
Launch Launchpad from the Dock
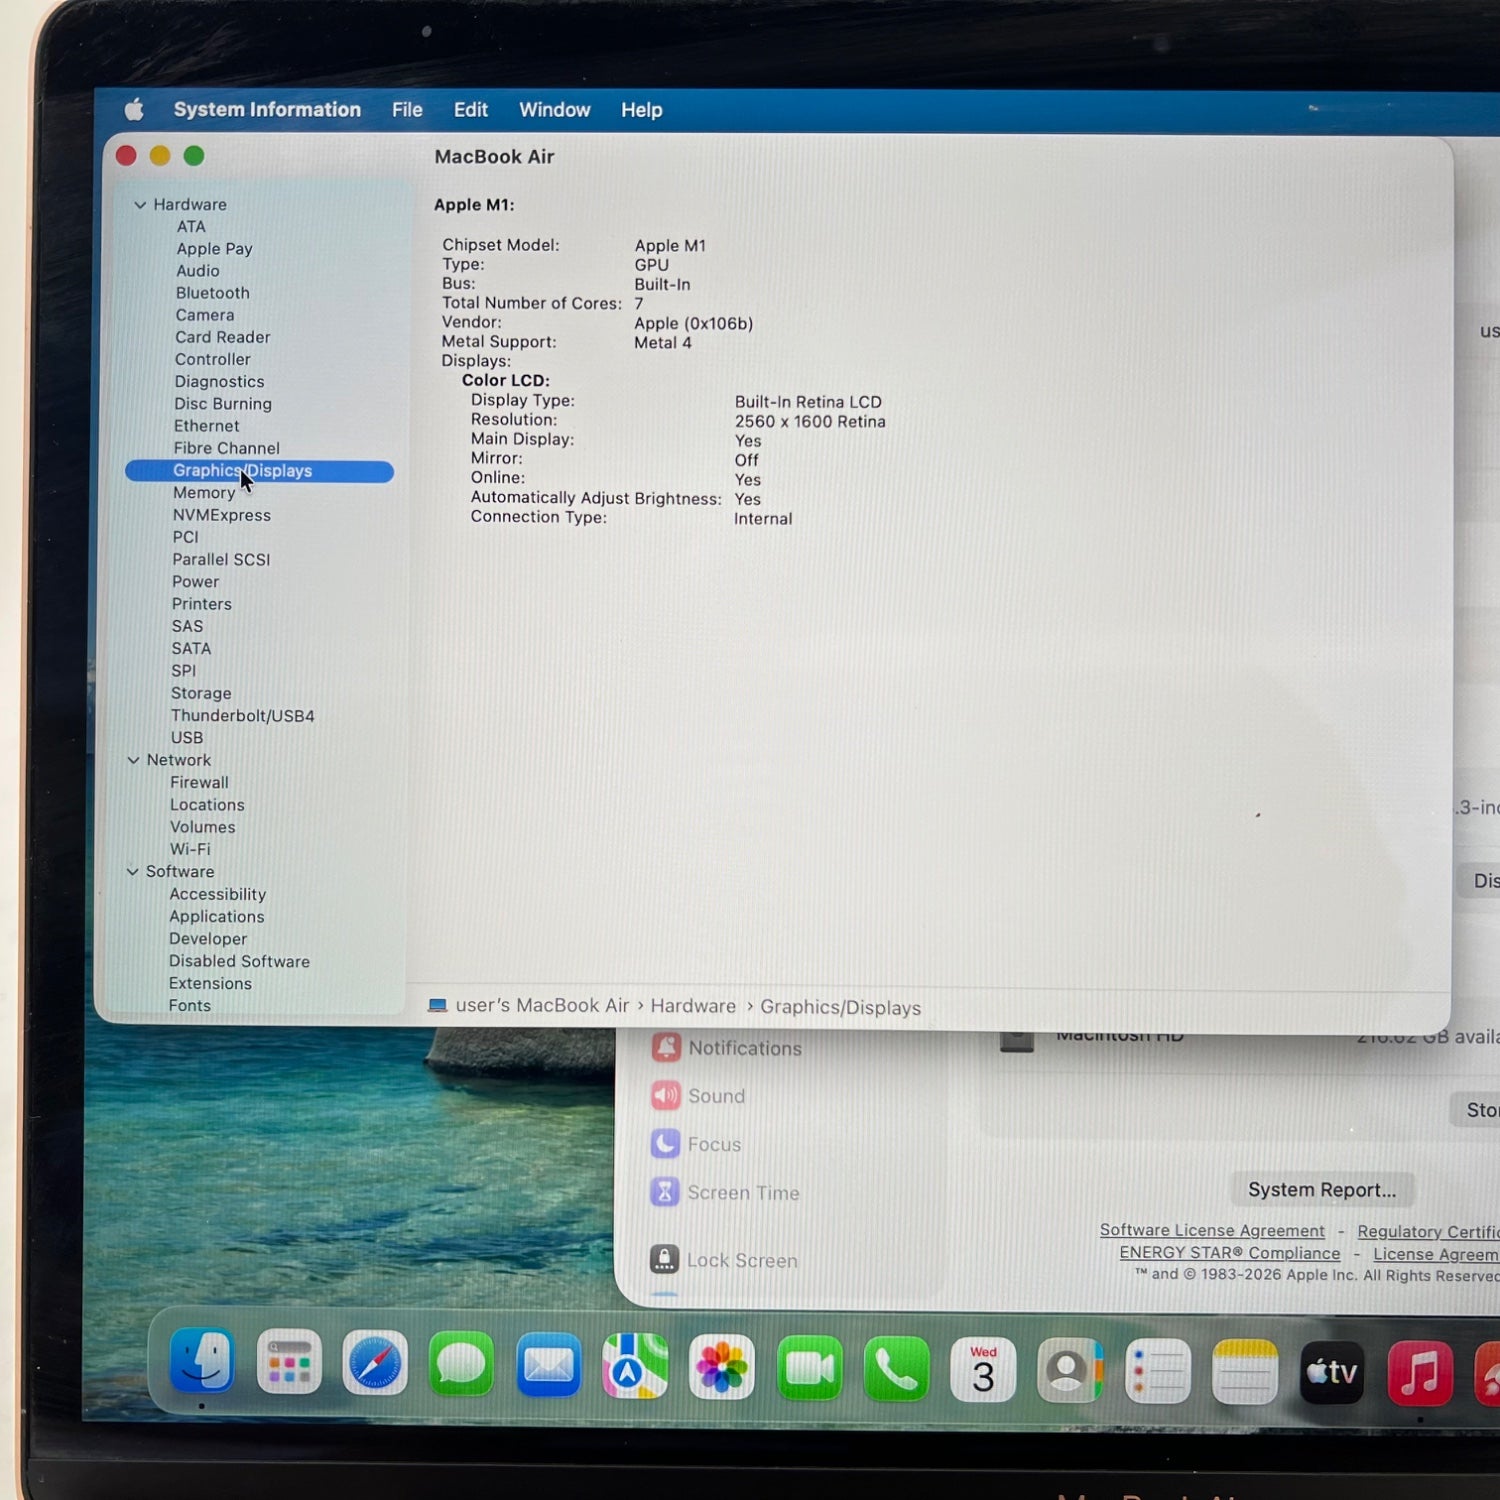[289, 1362]
